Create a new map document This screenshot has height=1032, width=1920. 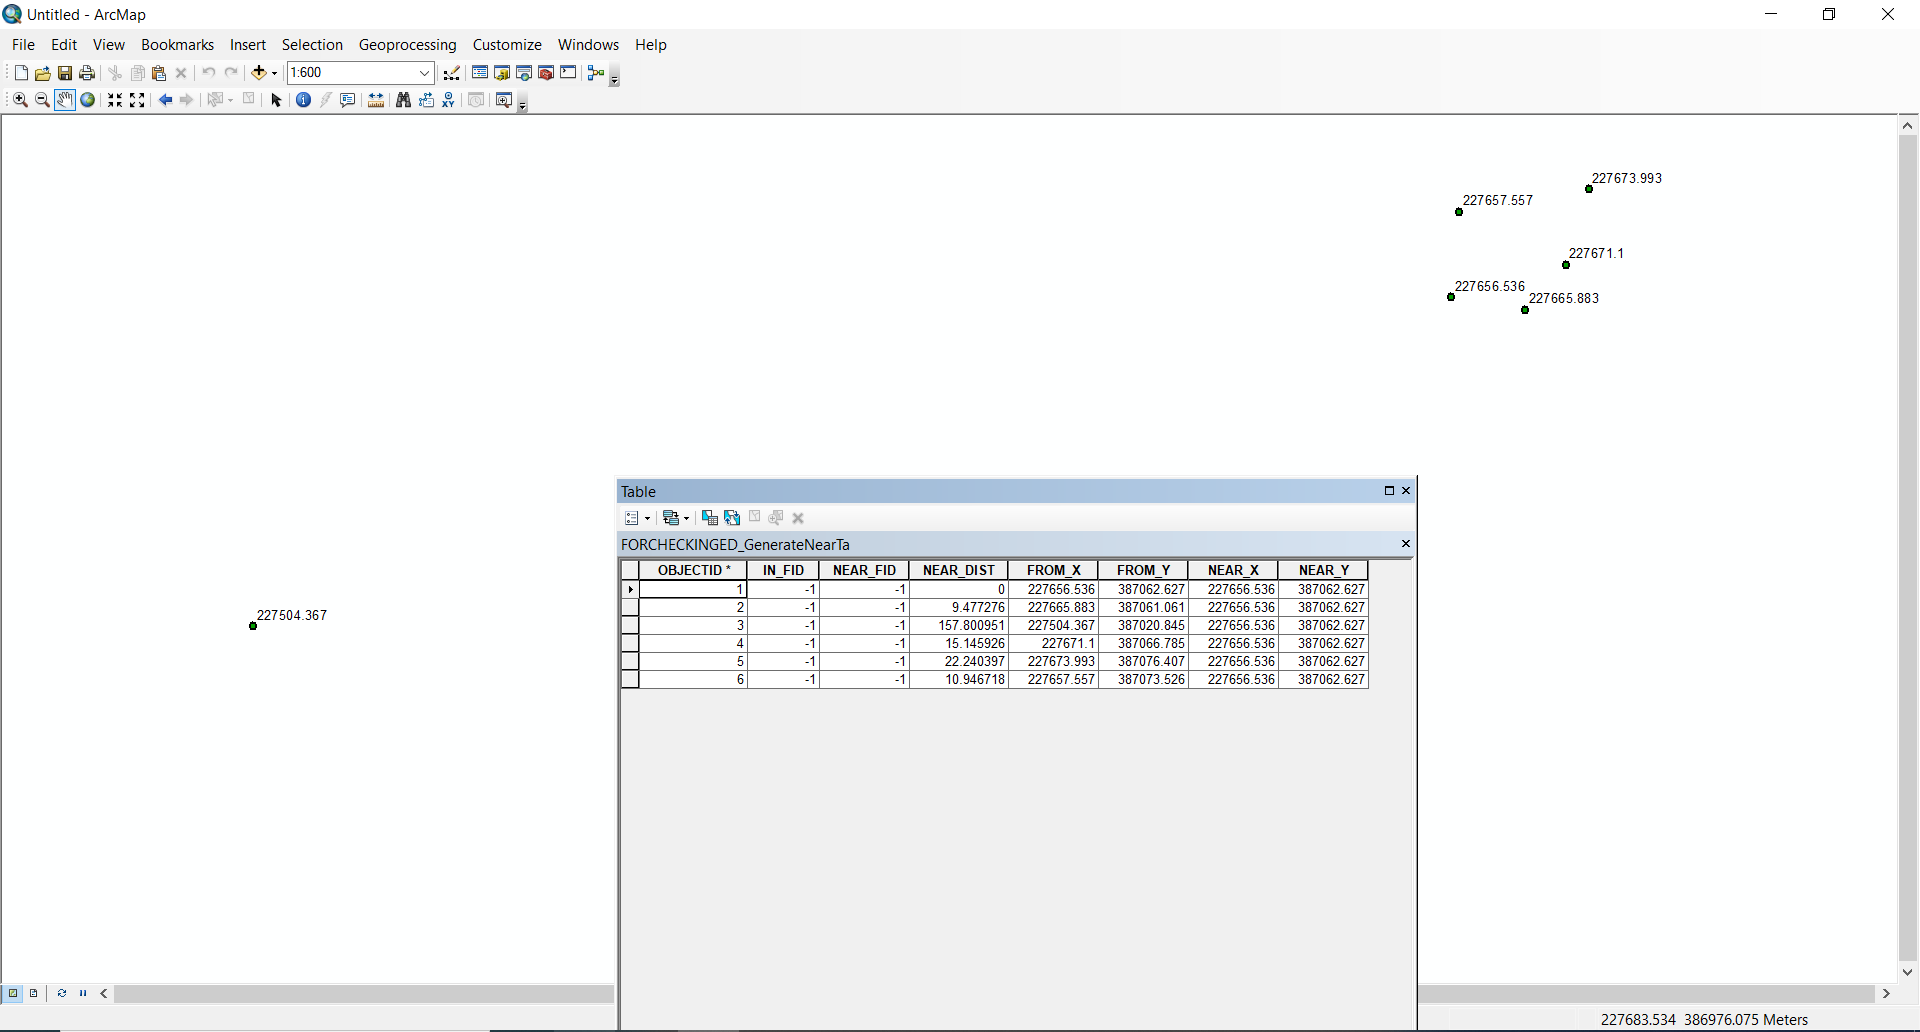21,73
